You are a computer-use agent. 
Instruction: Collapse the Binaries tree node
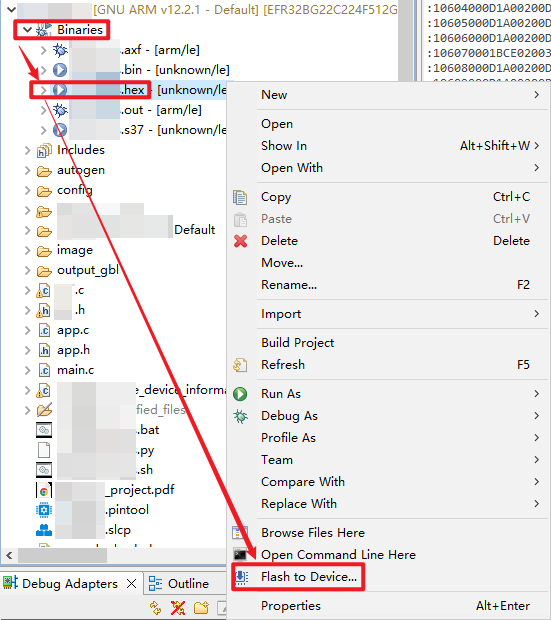coord(27,30)
